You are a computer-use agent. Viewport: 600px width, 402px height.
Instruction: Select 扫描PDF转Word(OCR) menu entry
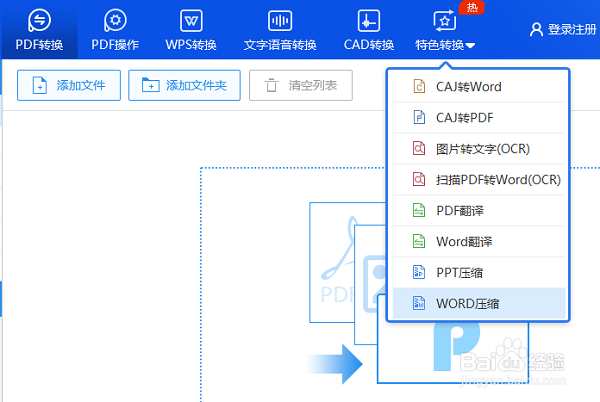(x=479, y=179)
